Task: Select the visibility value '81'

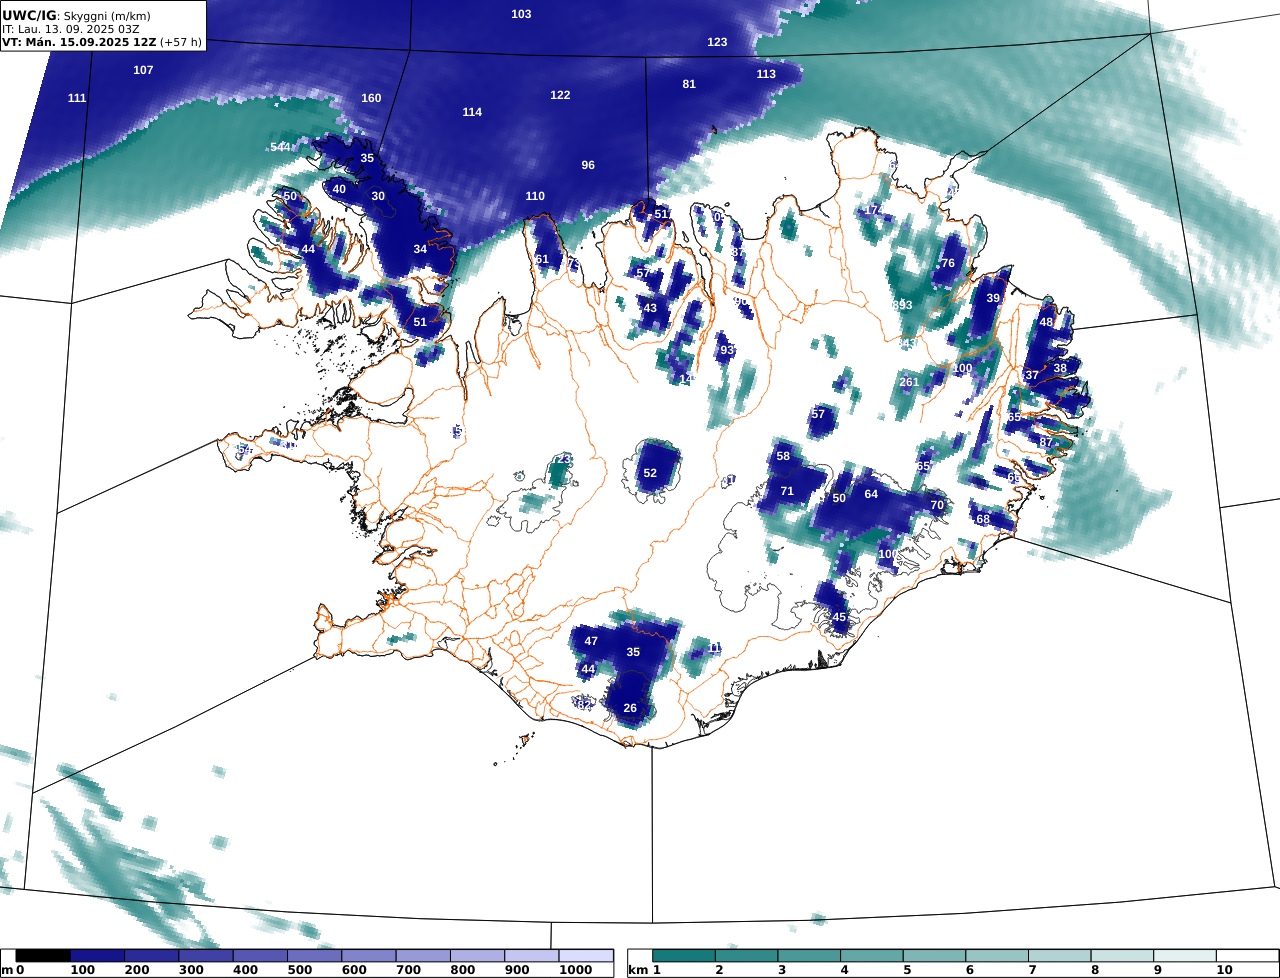Action: pyautogui.click(x=689, y=84)
